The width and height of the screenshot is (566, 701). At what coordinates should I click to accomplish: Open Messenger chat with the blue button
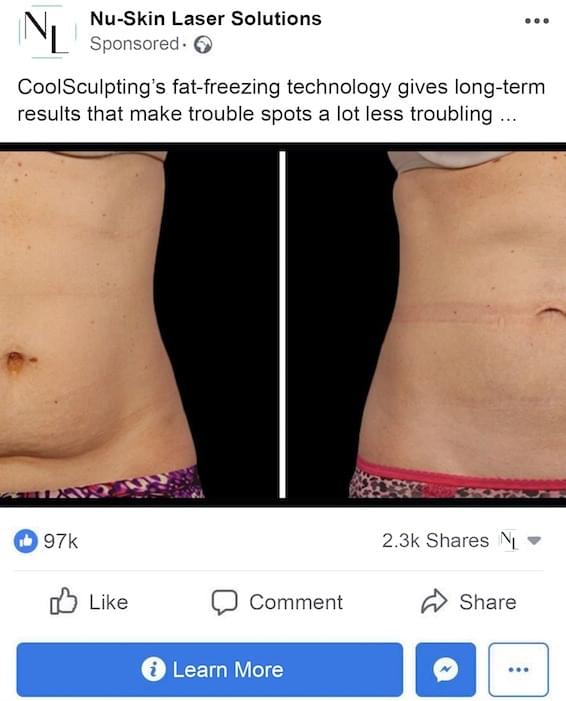[445, 669]
